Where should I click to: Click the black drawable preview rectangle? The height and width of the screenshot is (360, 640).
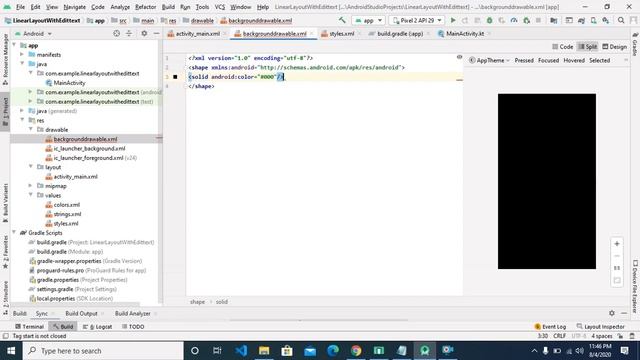[547, 181]
